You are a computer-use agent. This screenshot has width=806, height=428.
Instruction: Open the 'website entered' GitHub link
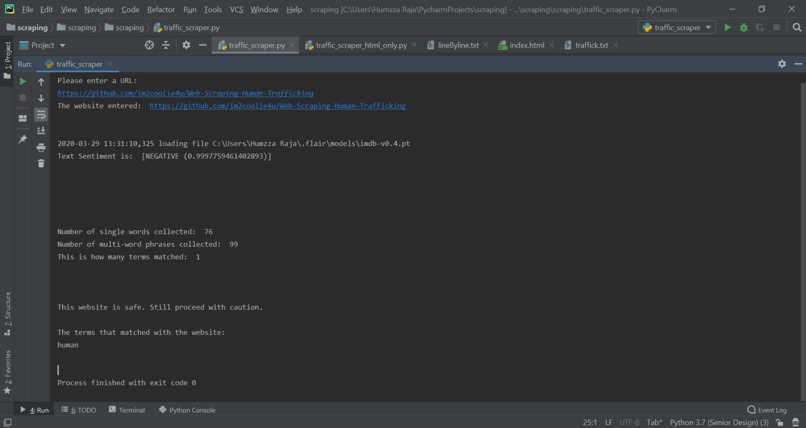coord(278,106)
